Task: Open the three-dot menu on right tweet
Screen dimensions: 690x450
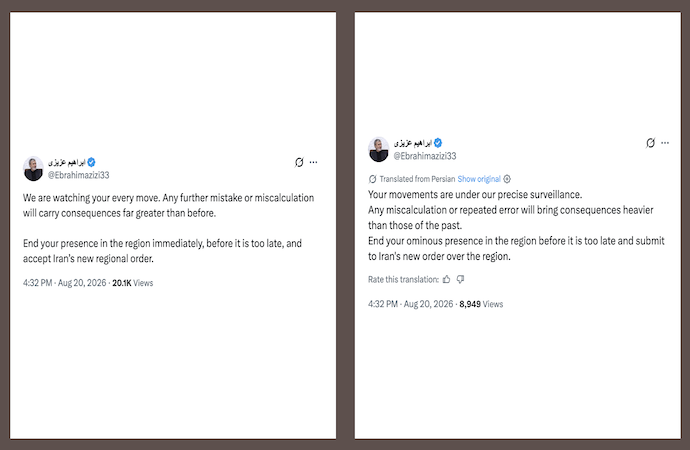Action: click(665, 143)
